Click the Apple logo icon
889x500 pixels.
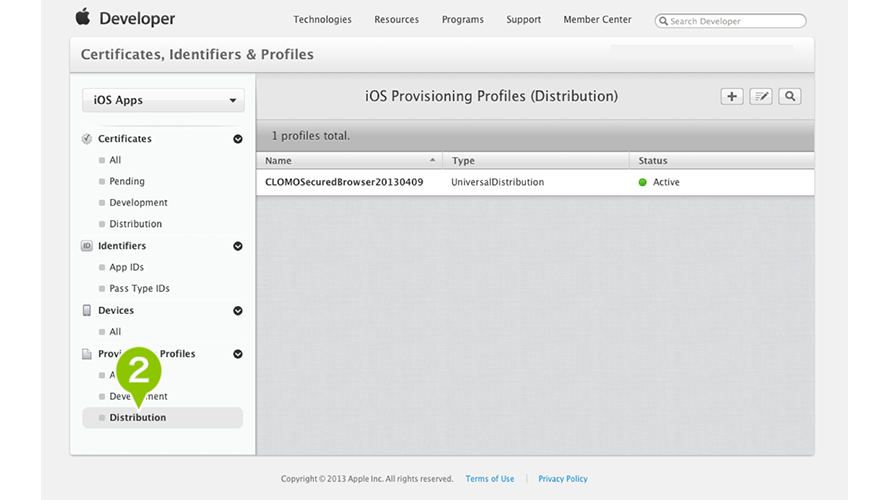pyautogui.click(x=83, y=16)
